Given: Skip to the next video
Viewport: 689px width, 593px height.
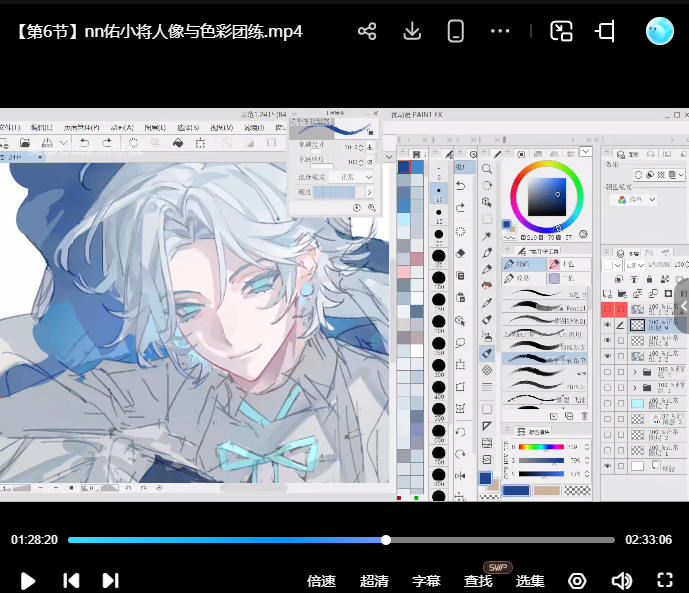Looking at the screenshot, I should point(111,580).
